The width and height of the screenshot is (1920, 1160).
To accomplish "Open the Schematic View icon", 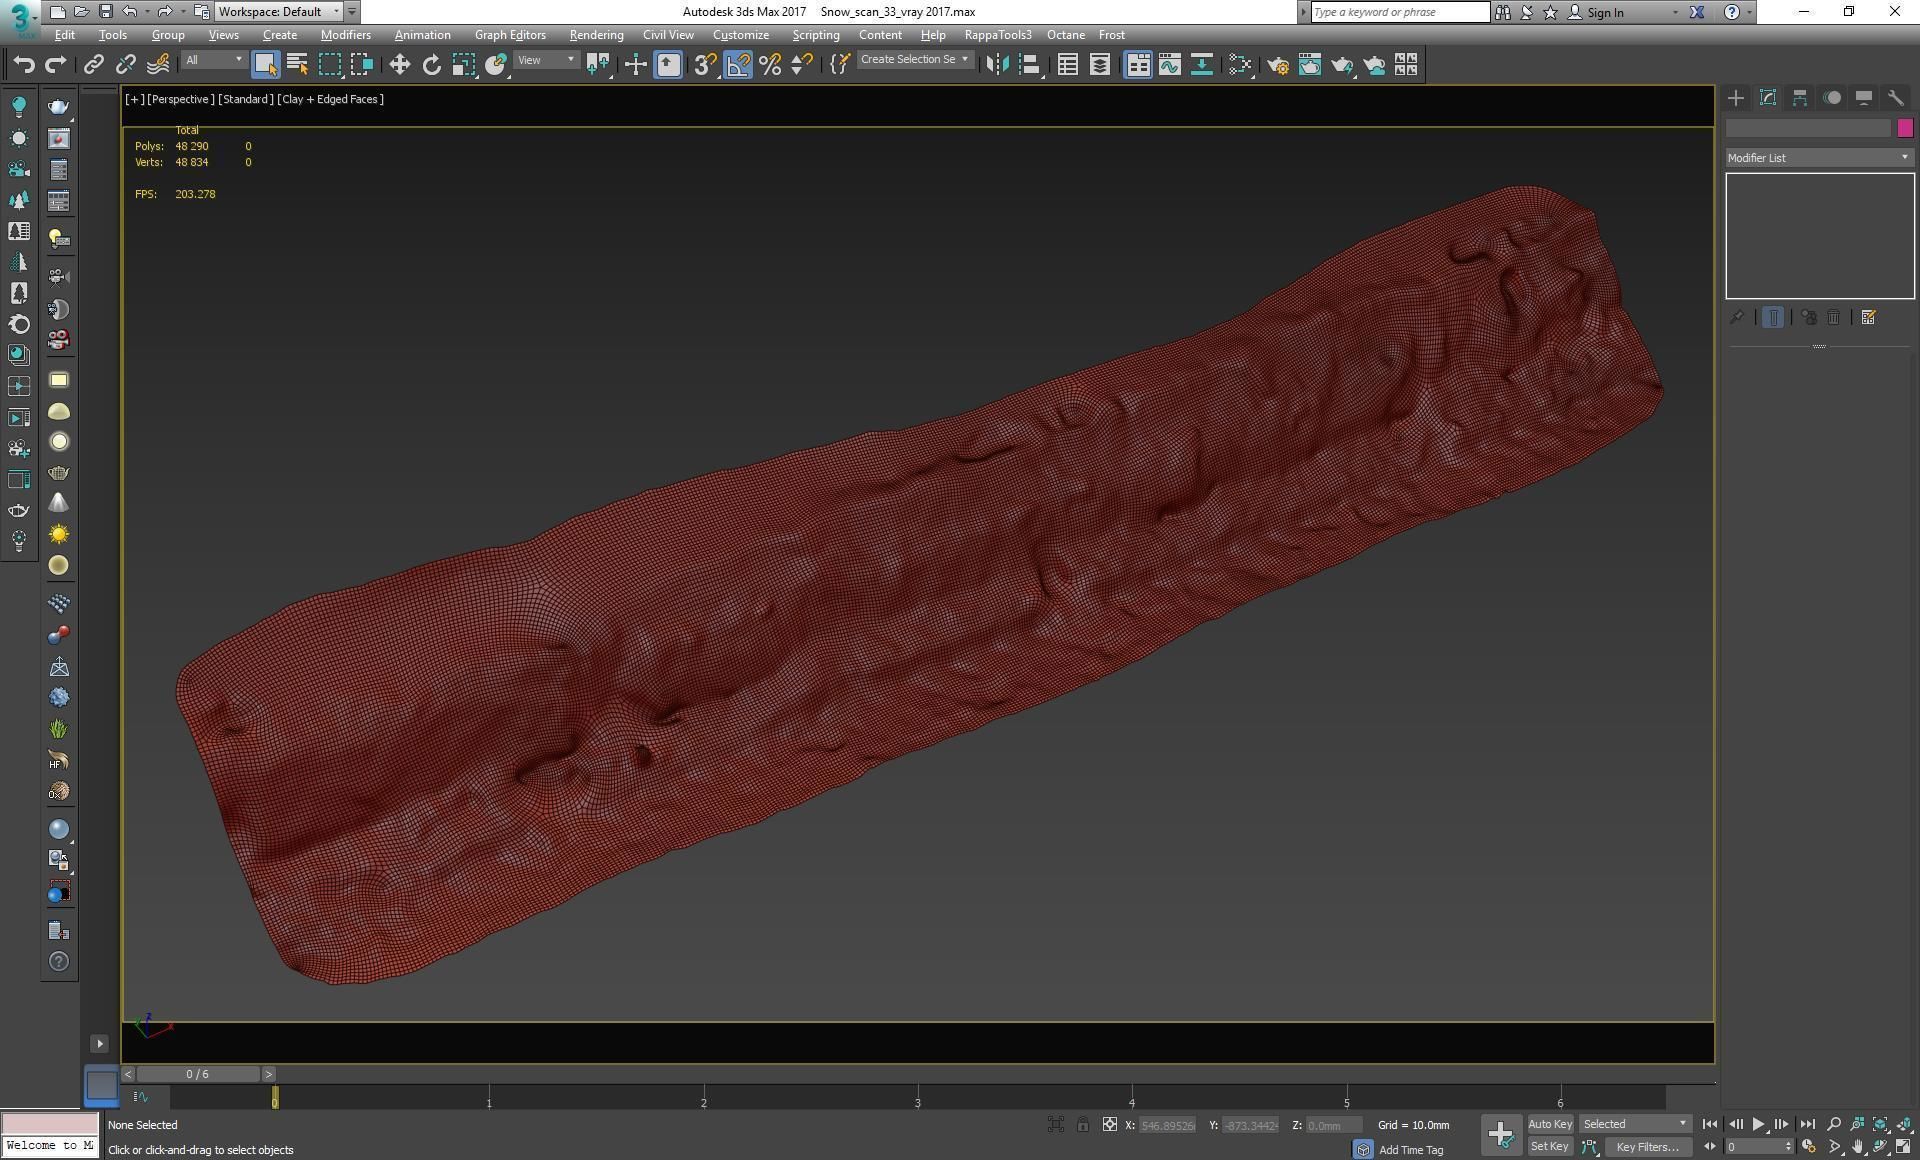I will pyautogui.click(x=1202, y=65).
